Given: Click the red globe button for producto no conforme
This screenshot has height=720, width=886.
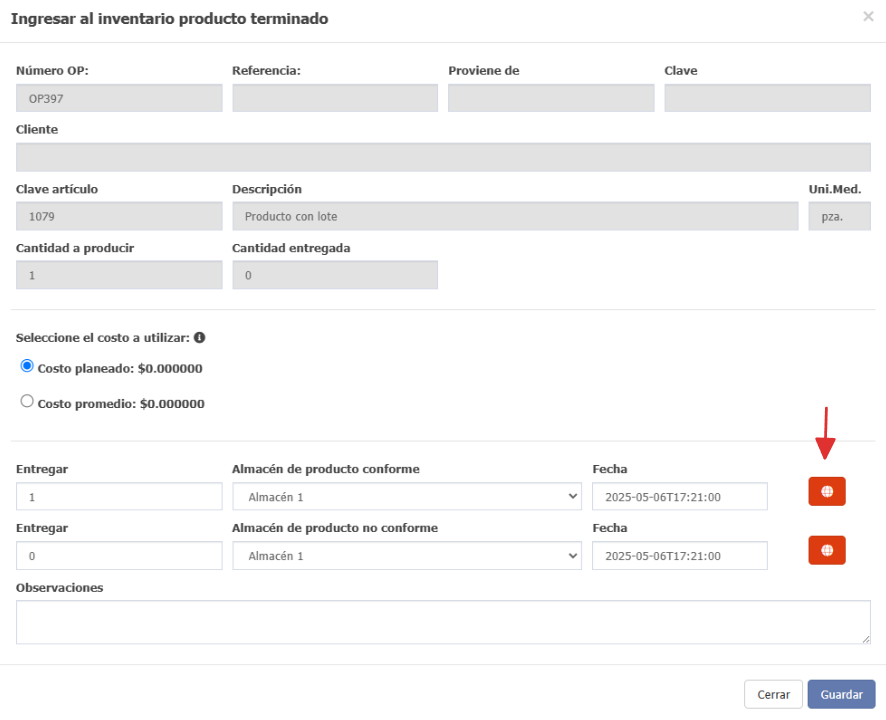Looking at the screenshot, I should (x=827, y=550).
